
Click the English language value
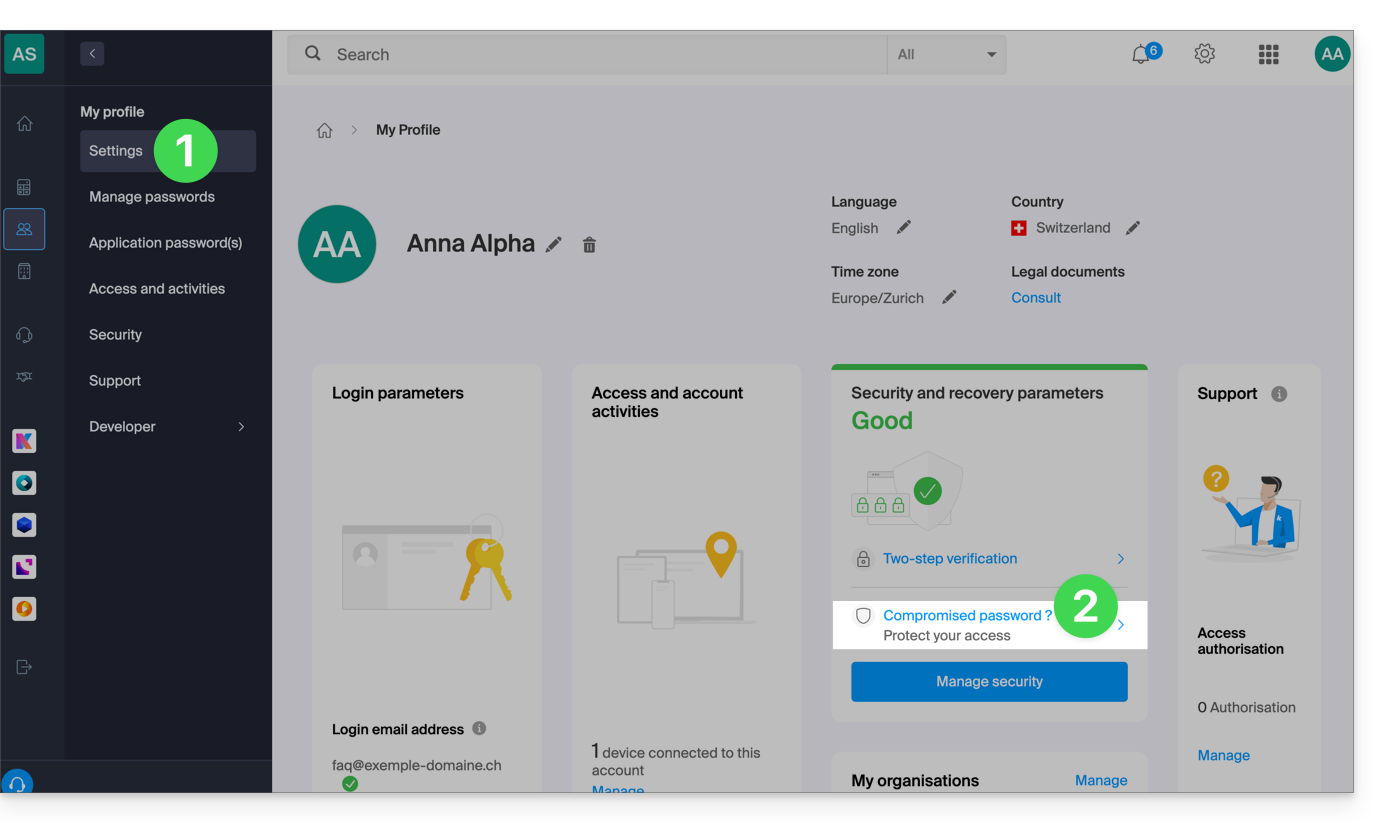(x=855, y=228)
